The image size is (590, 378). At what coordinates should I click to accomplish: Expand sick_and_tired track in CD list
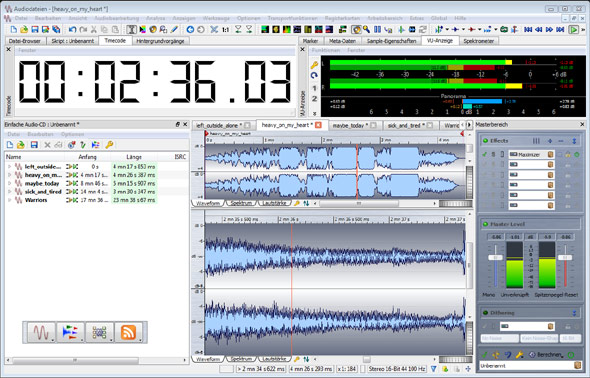(9, 191)
